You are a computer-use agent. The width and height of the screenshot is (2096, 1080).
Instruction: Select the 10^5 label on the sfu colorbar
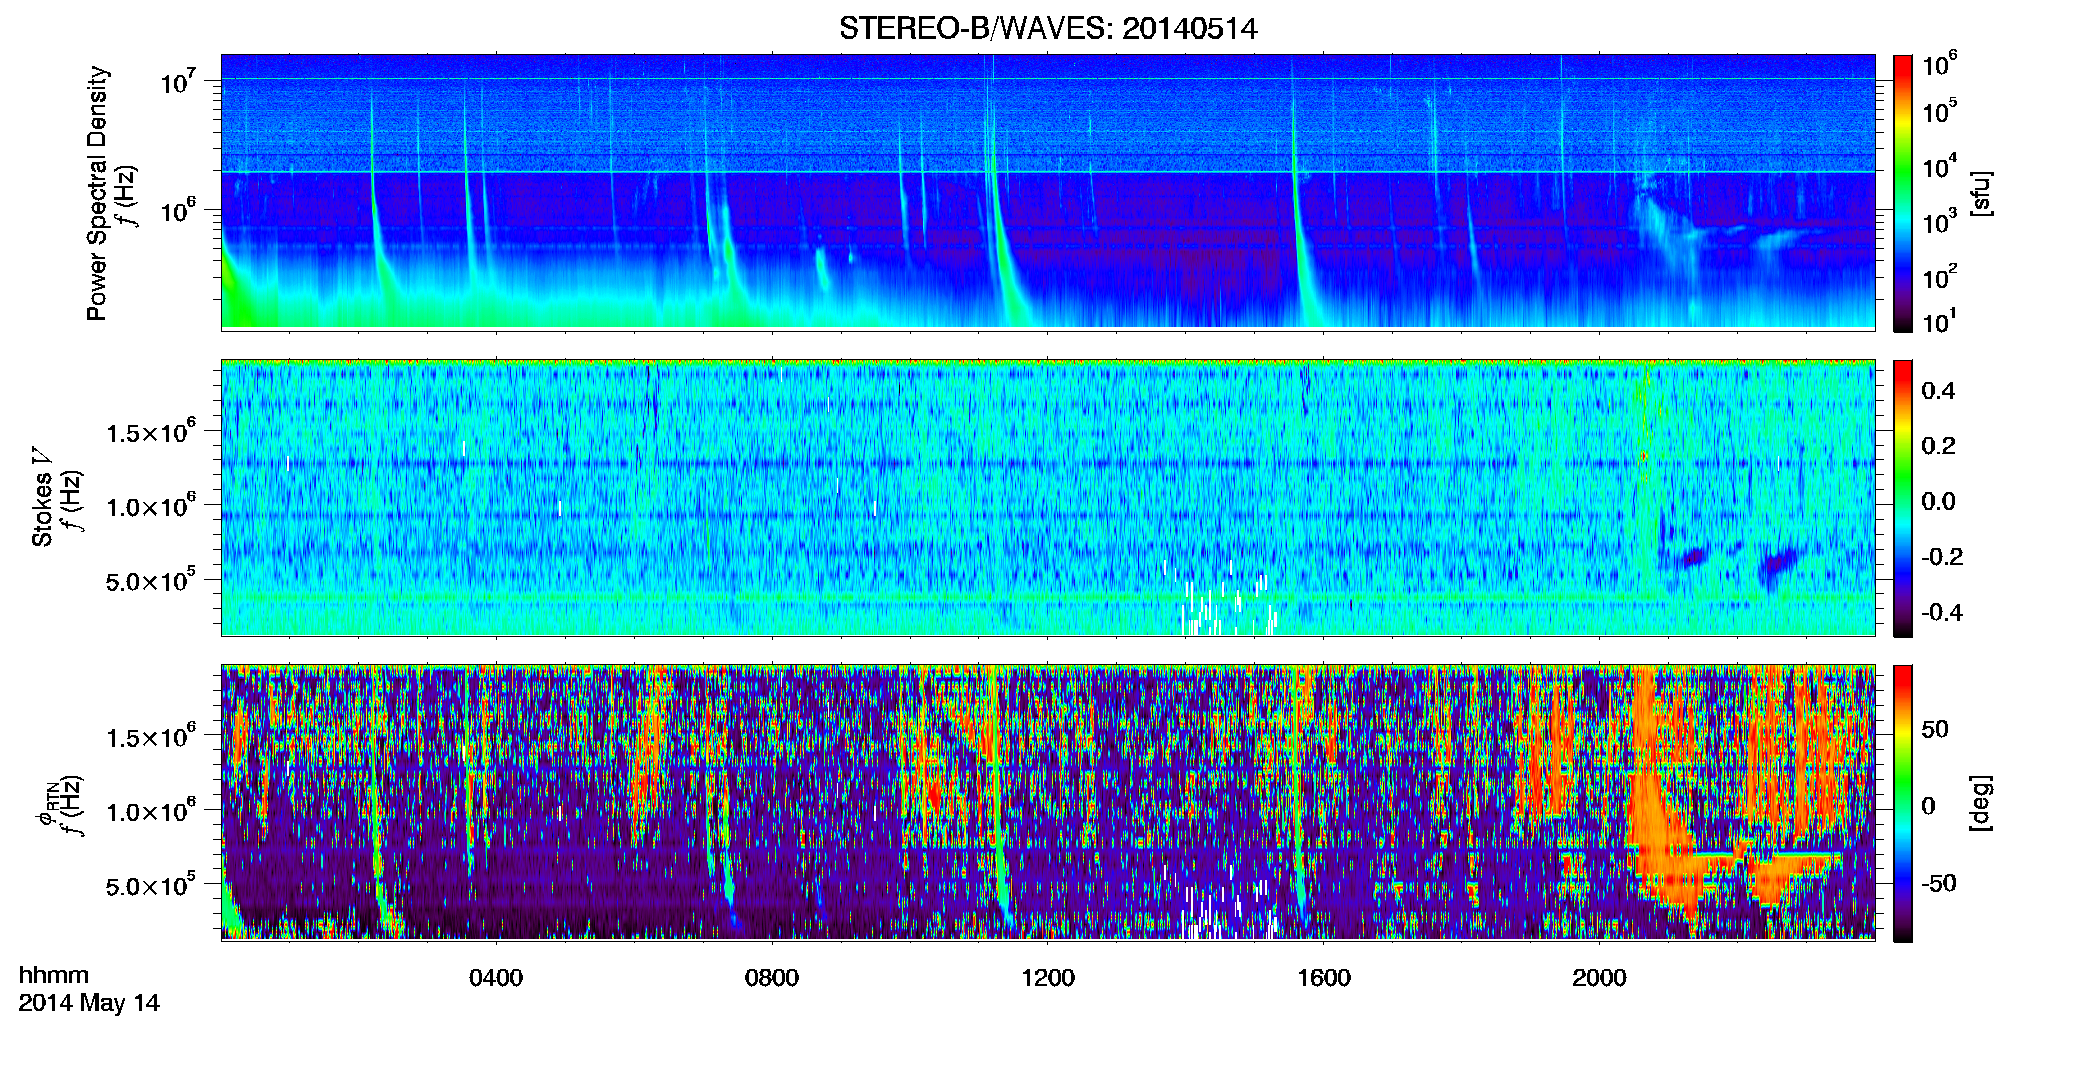coord(1939,112)
